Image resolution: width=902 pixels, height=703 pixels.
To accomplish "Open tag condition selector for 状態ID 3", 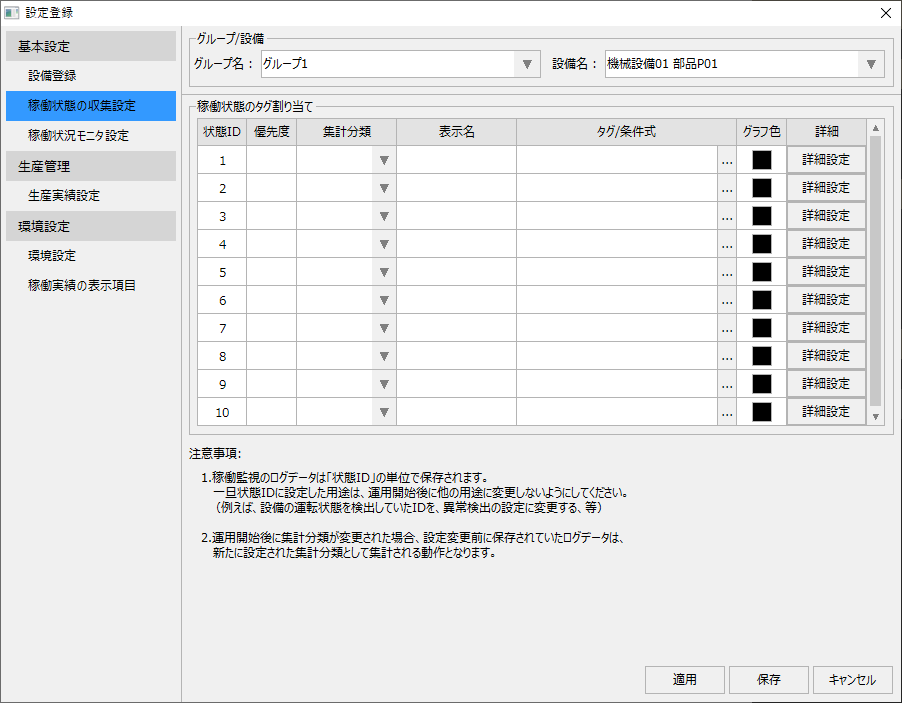I will (725, 215).
